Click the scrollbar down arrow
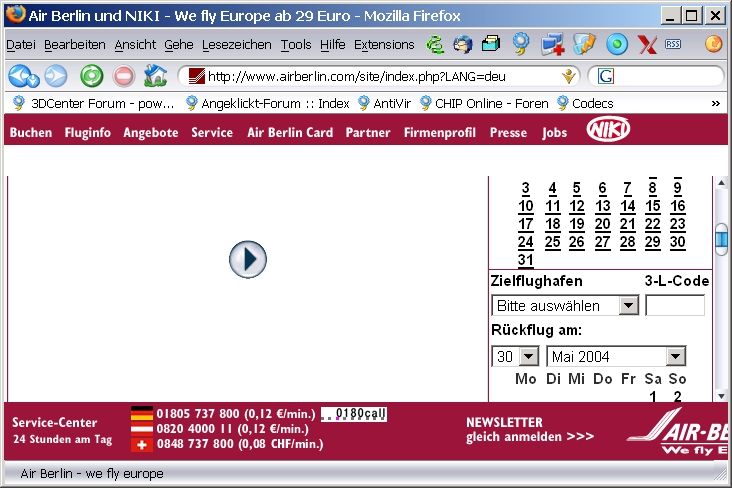This screenshot has width=732, height=488. [x=721, y=396]
